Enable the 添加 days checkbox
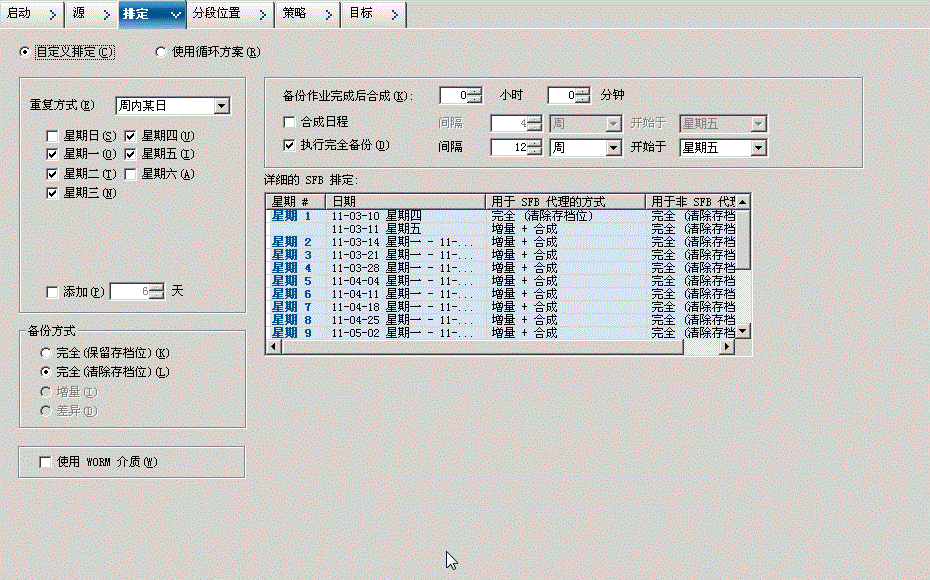 [51, 292]
